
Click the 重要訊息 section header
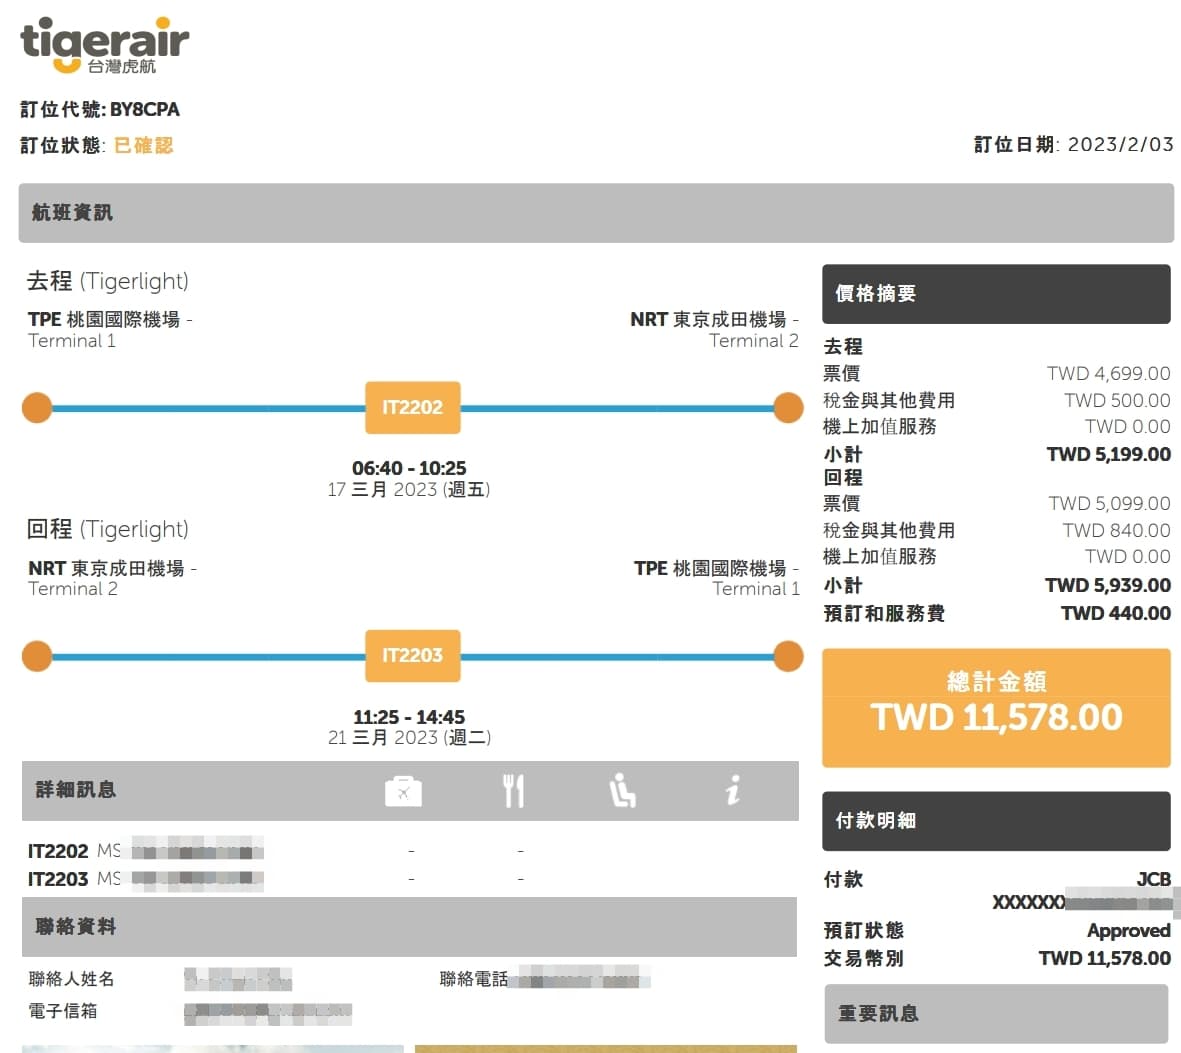tap(996, 1014)
